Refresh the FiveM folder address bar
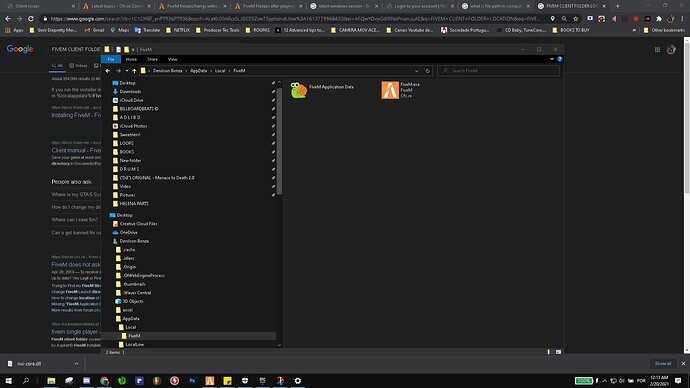This screenshot has height=388, width=690. tap(427, 71)
